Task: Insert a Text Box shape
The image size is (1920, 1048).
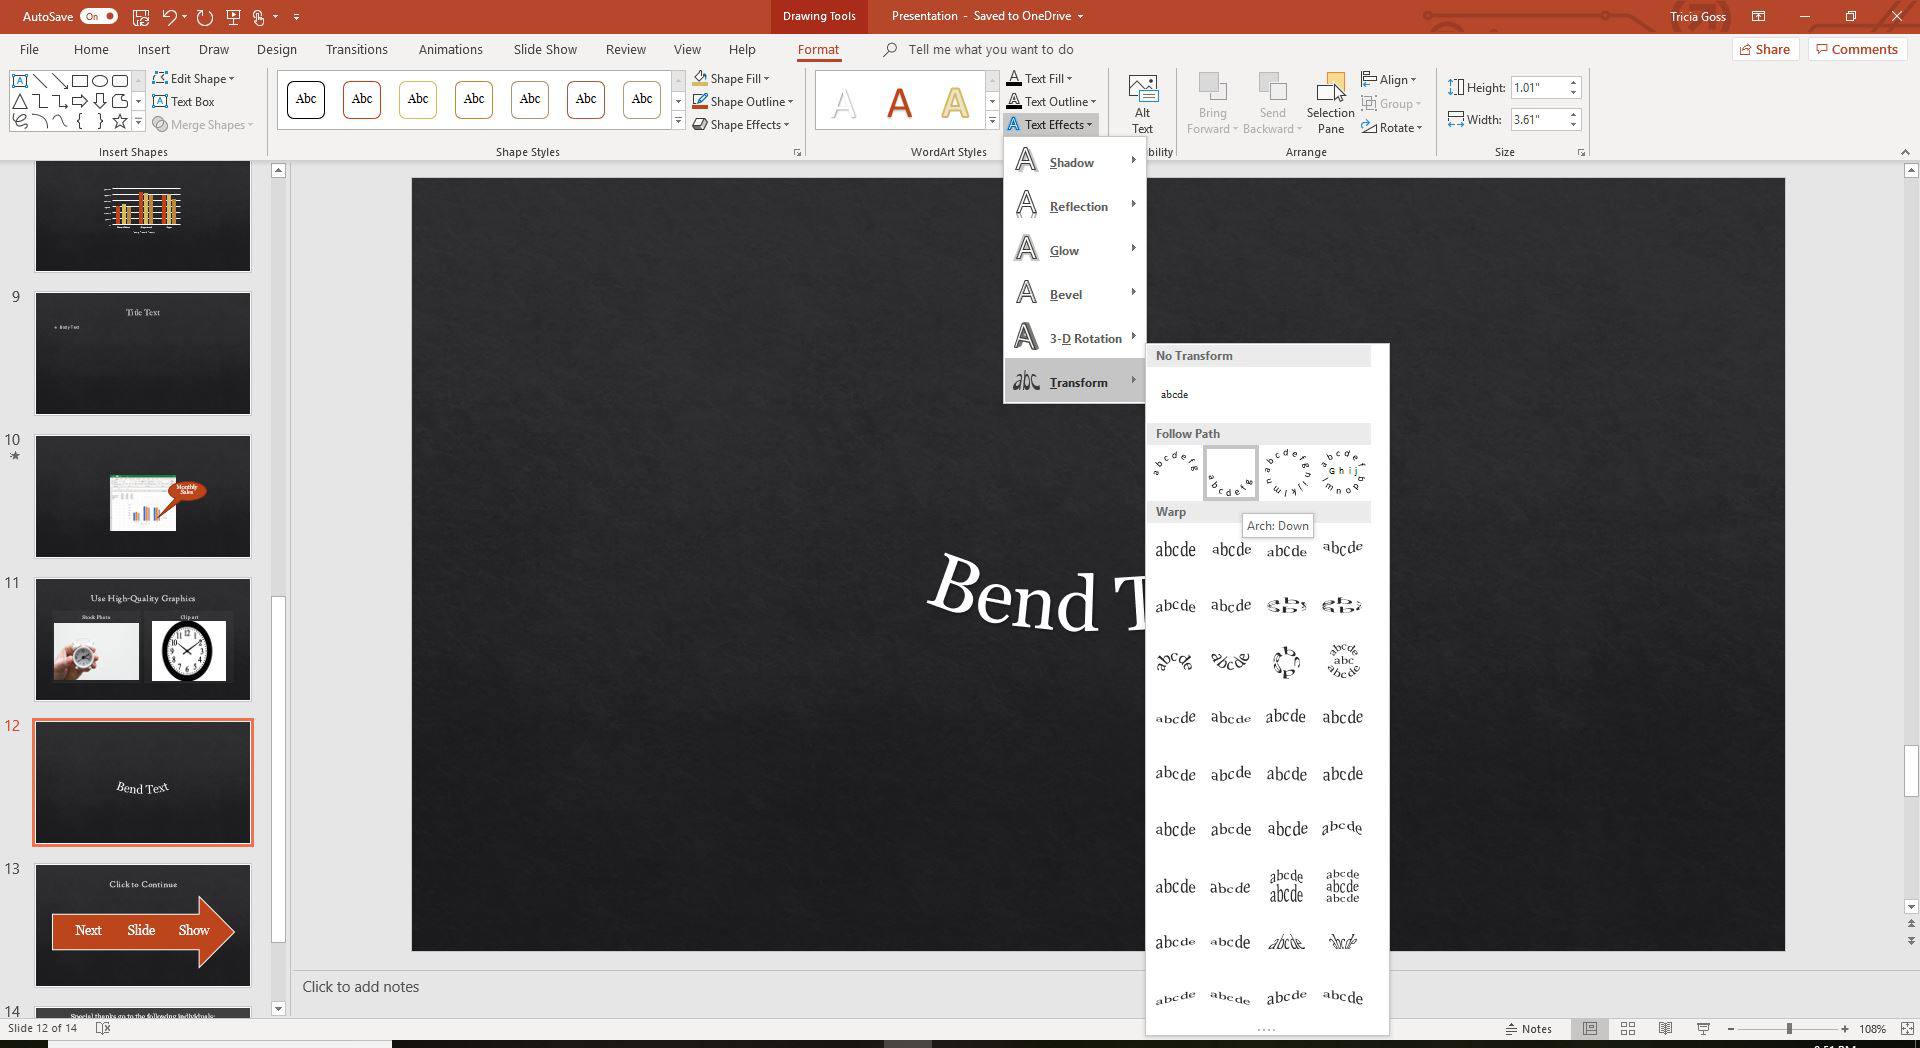Action: pos(183,101)
